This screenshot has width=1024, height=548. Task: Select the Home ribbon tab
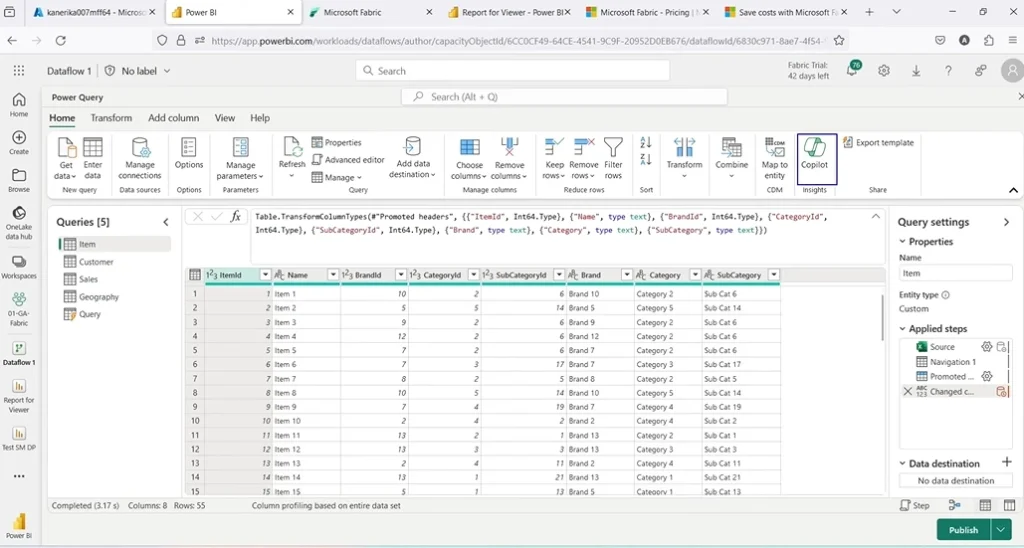click(62, 118)
